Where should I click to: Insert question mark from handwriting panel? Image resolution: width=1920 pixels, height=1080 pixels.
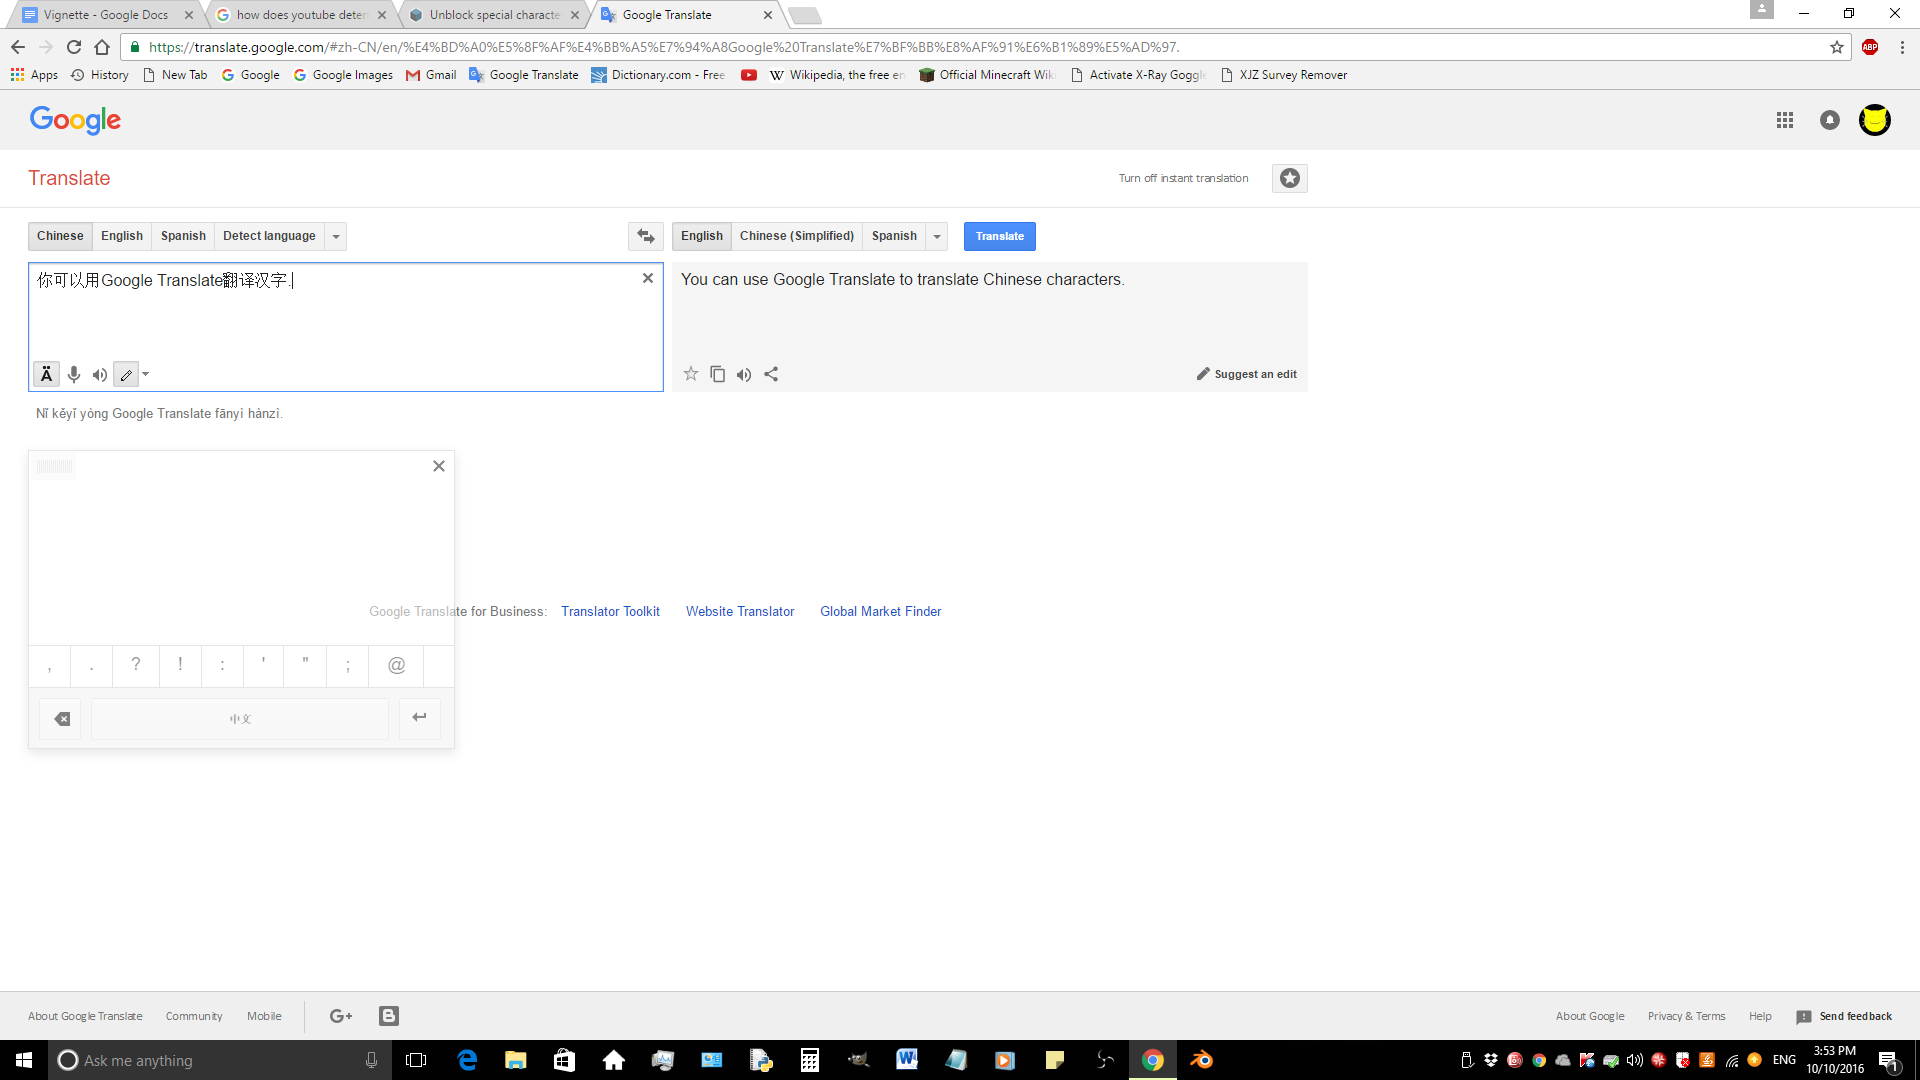136,665
